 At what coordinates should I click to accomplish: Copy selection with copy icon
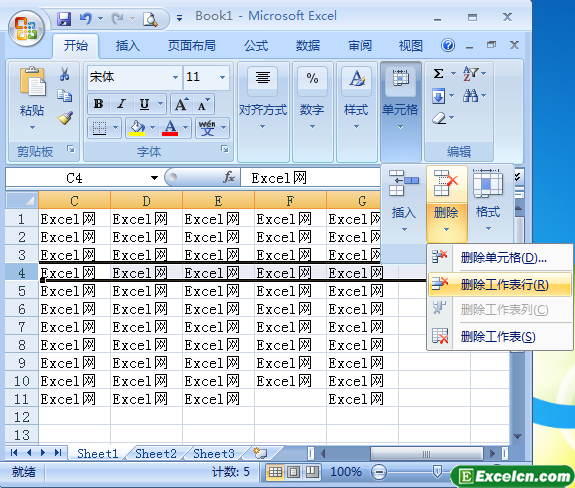point(65,95)
